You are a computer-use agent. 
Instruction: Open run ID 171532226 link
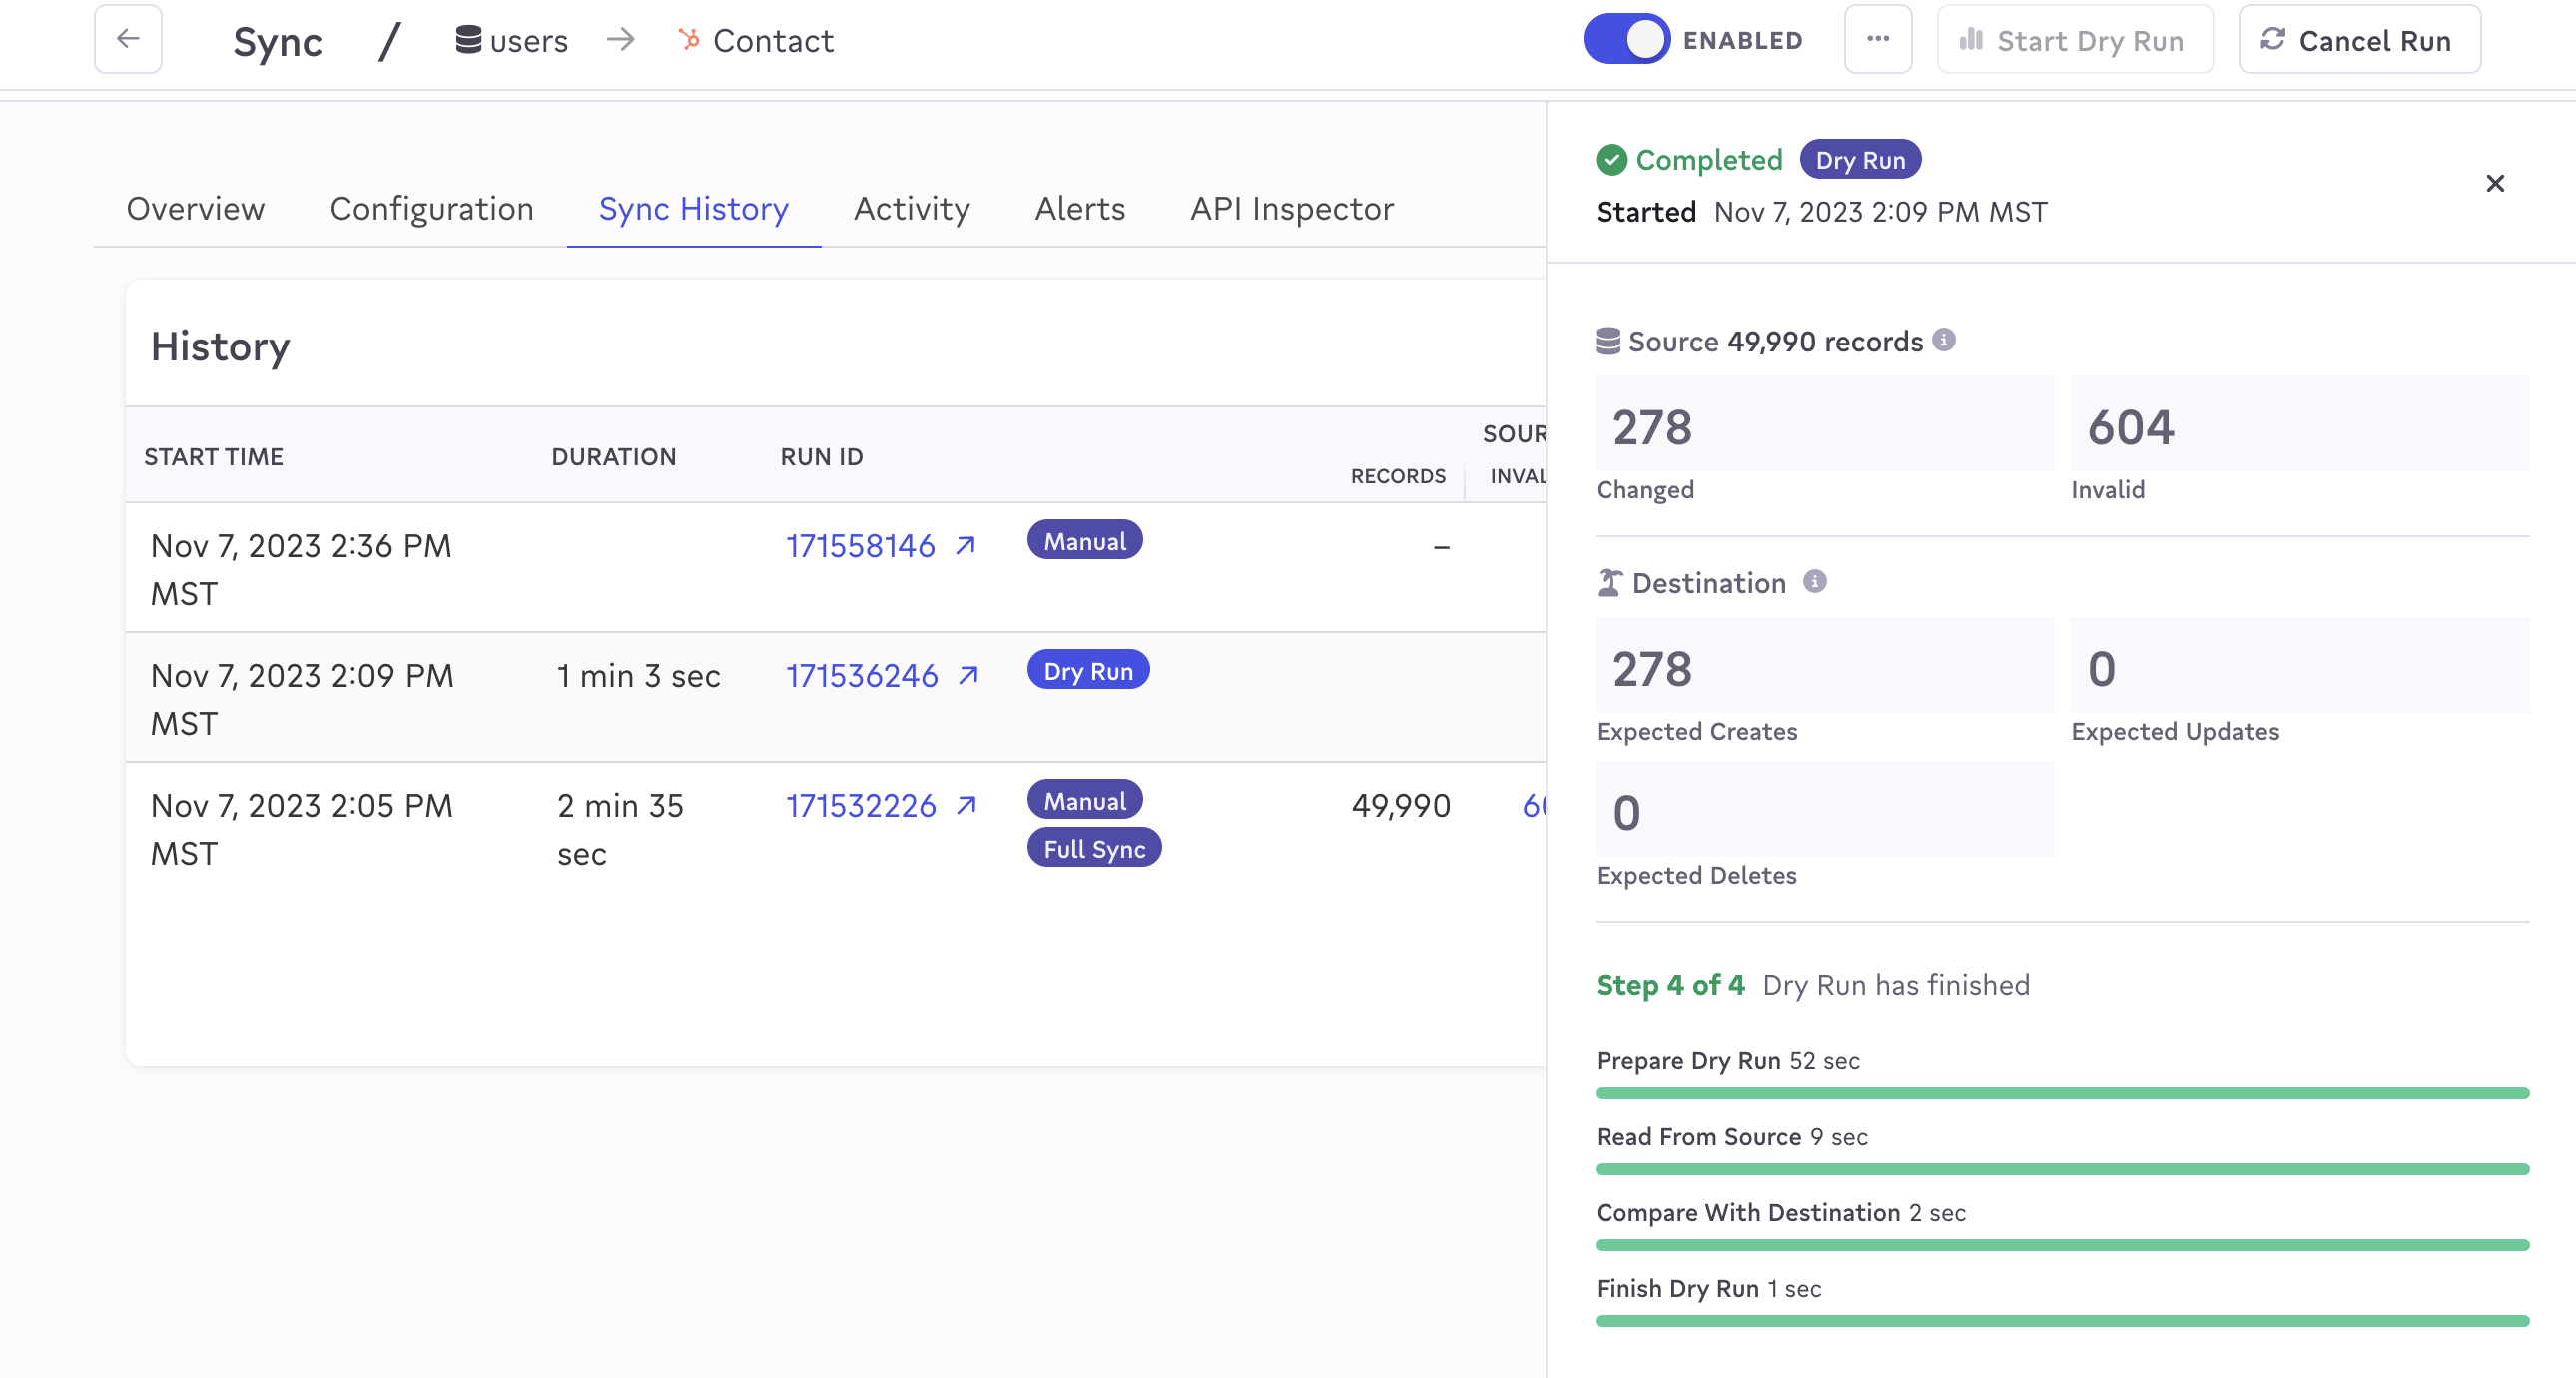pos(860,806)
